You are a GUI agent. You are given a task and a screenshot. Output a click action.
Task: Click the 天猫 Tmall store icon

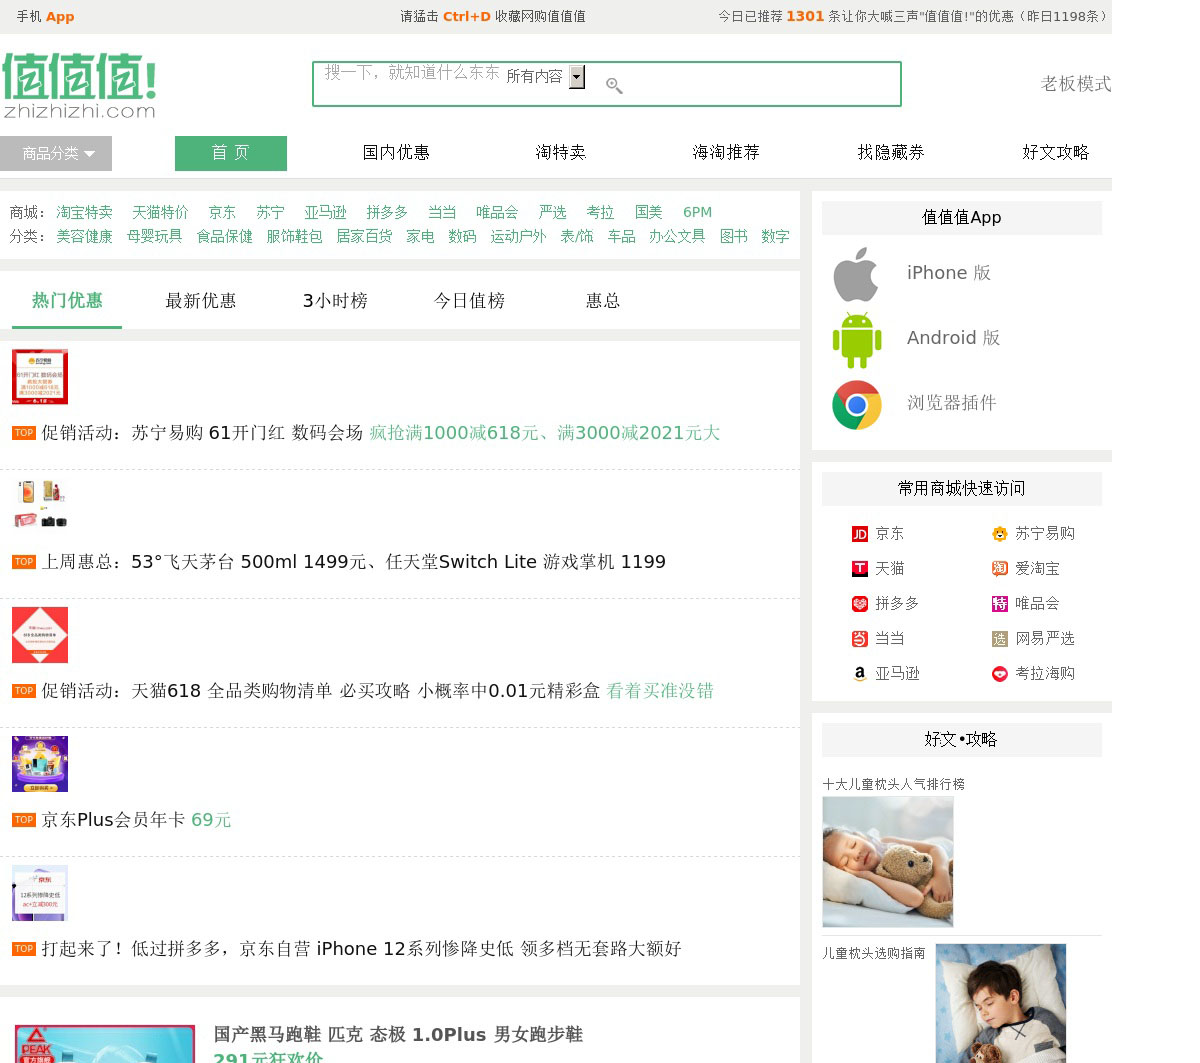tap(859, 569)
